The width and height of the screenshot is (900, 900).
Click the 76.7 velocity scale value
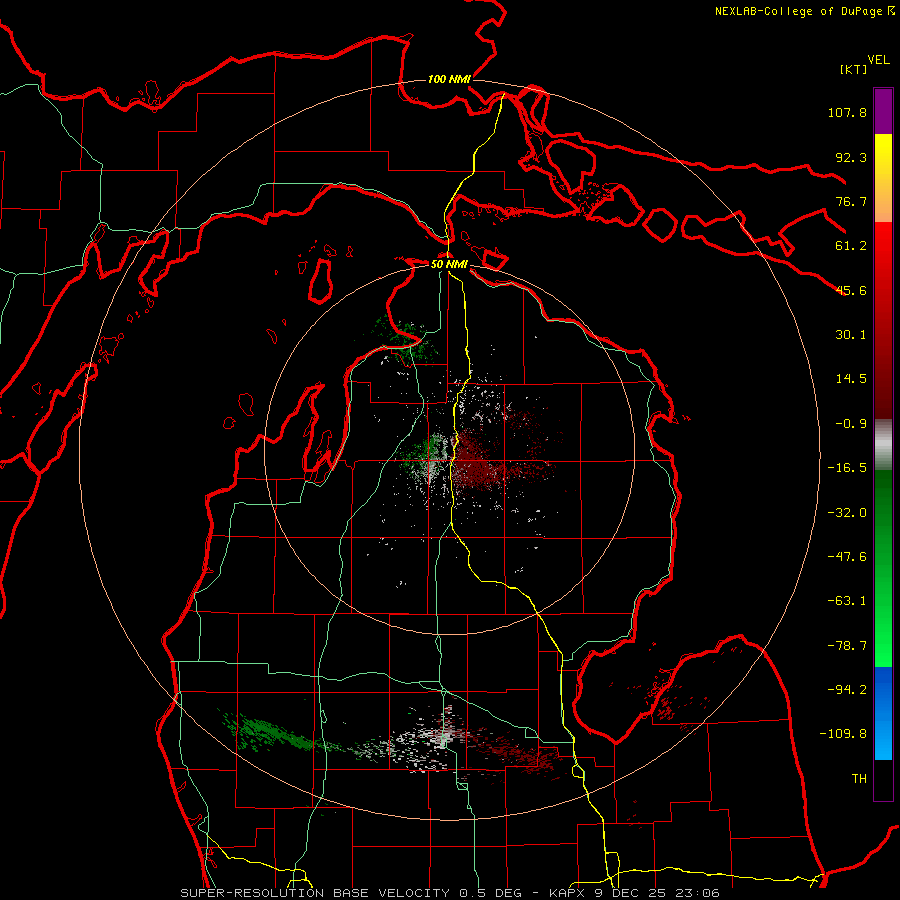click(x=851, y=201)
